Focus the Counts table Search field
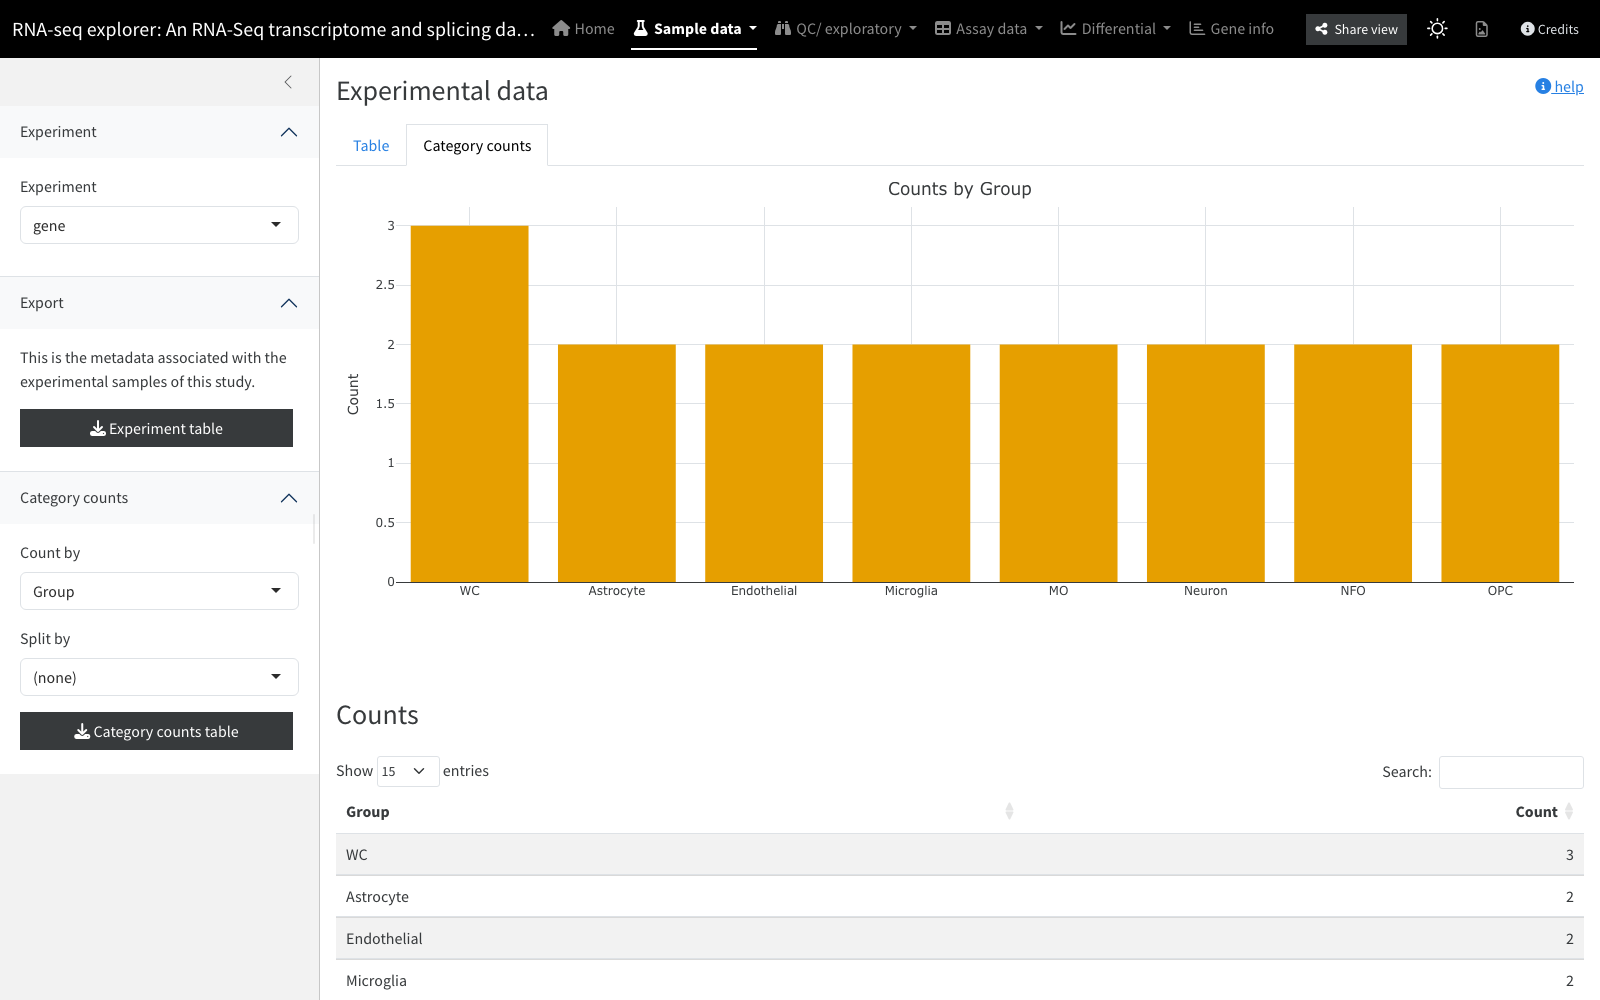1600x1000 pixels. [x=1511, y=772]
